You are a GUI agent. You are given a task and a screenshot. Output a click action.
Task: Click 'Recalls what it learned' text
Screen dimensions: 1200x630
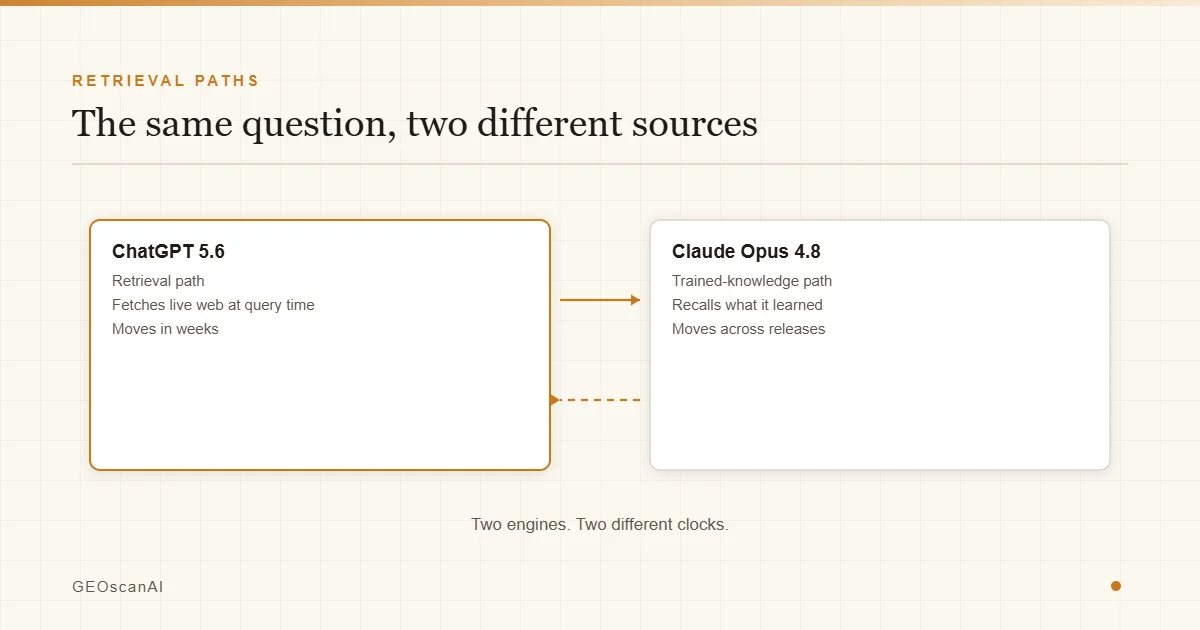[747, 305]
